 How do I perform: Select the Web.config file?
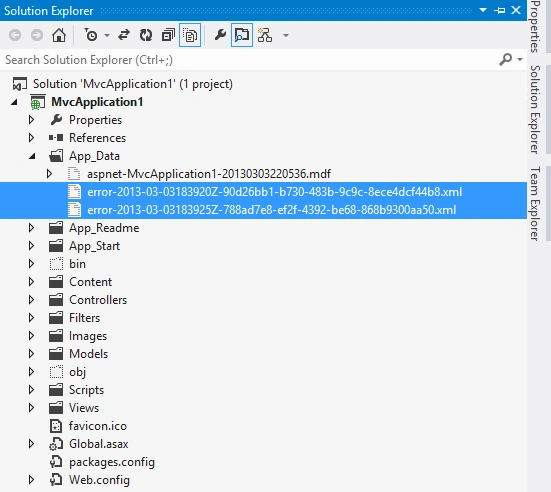[x=99, y=480]
